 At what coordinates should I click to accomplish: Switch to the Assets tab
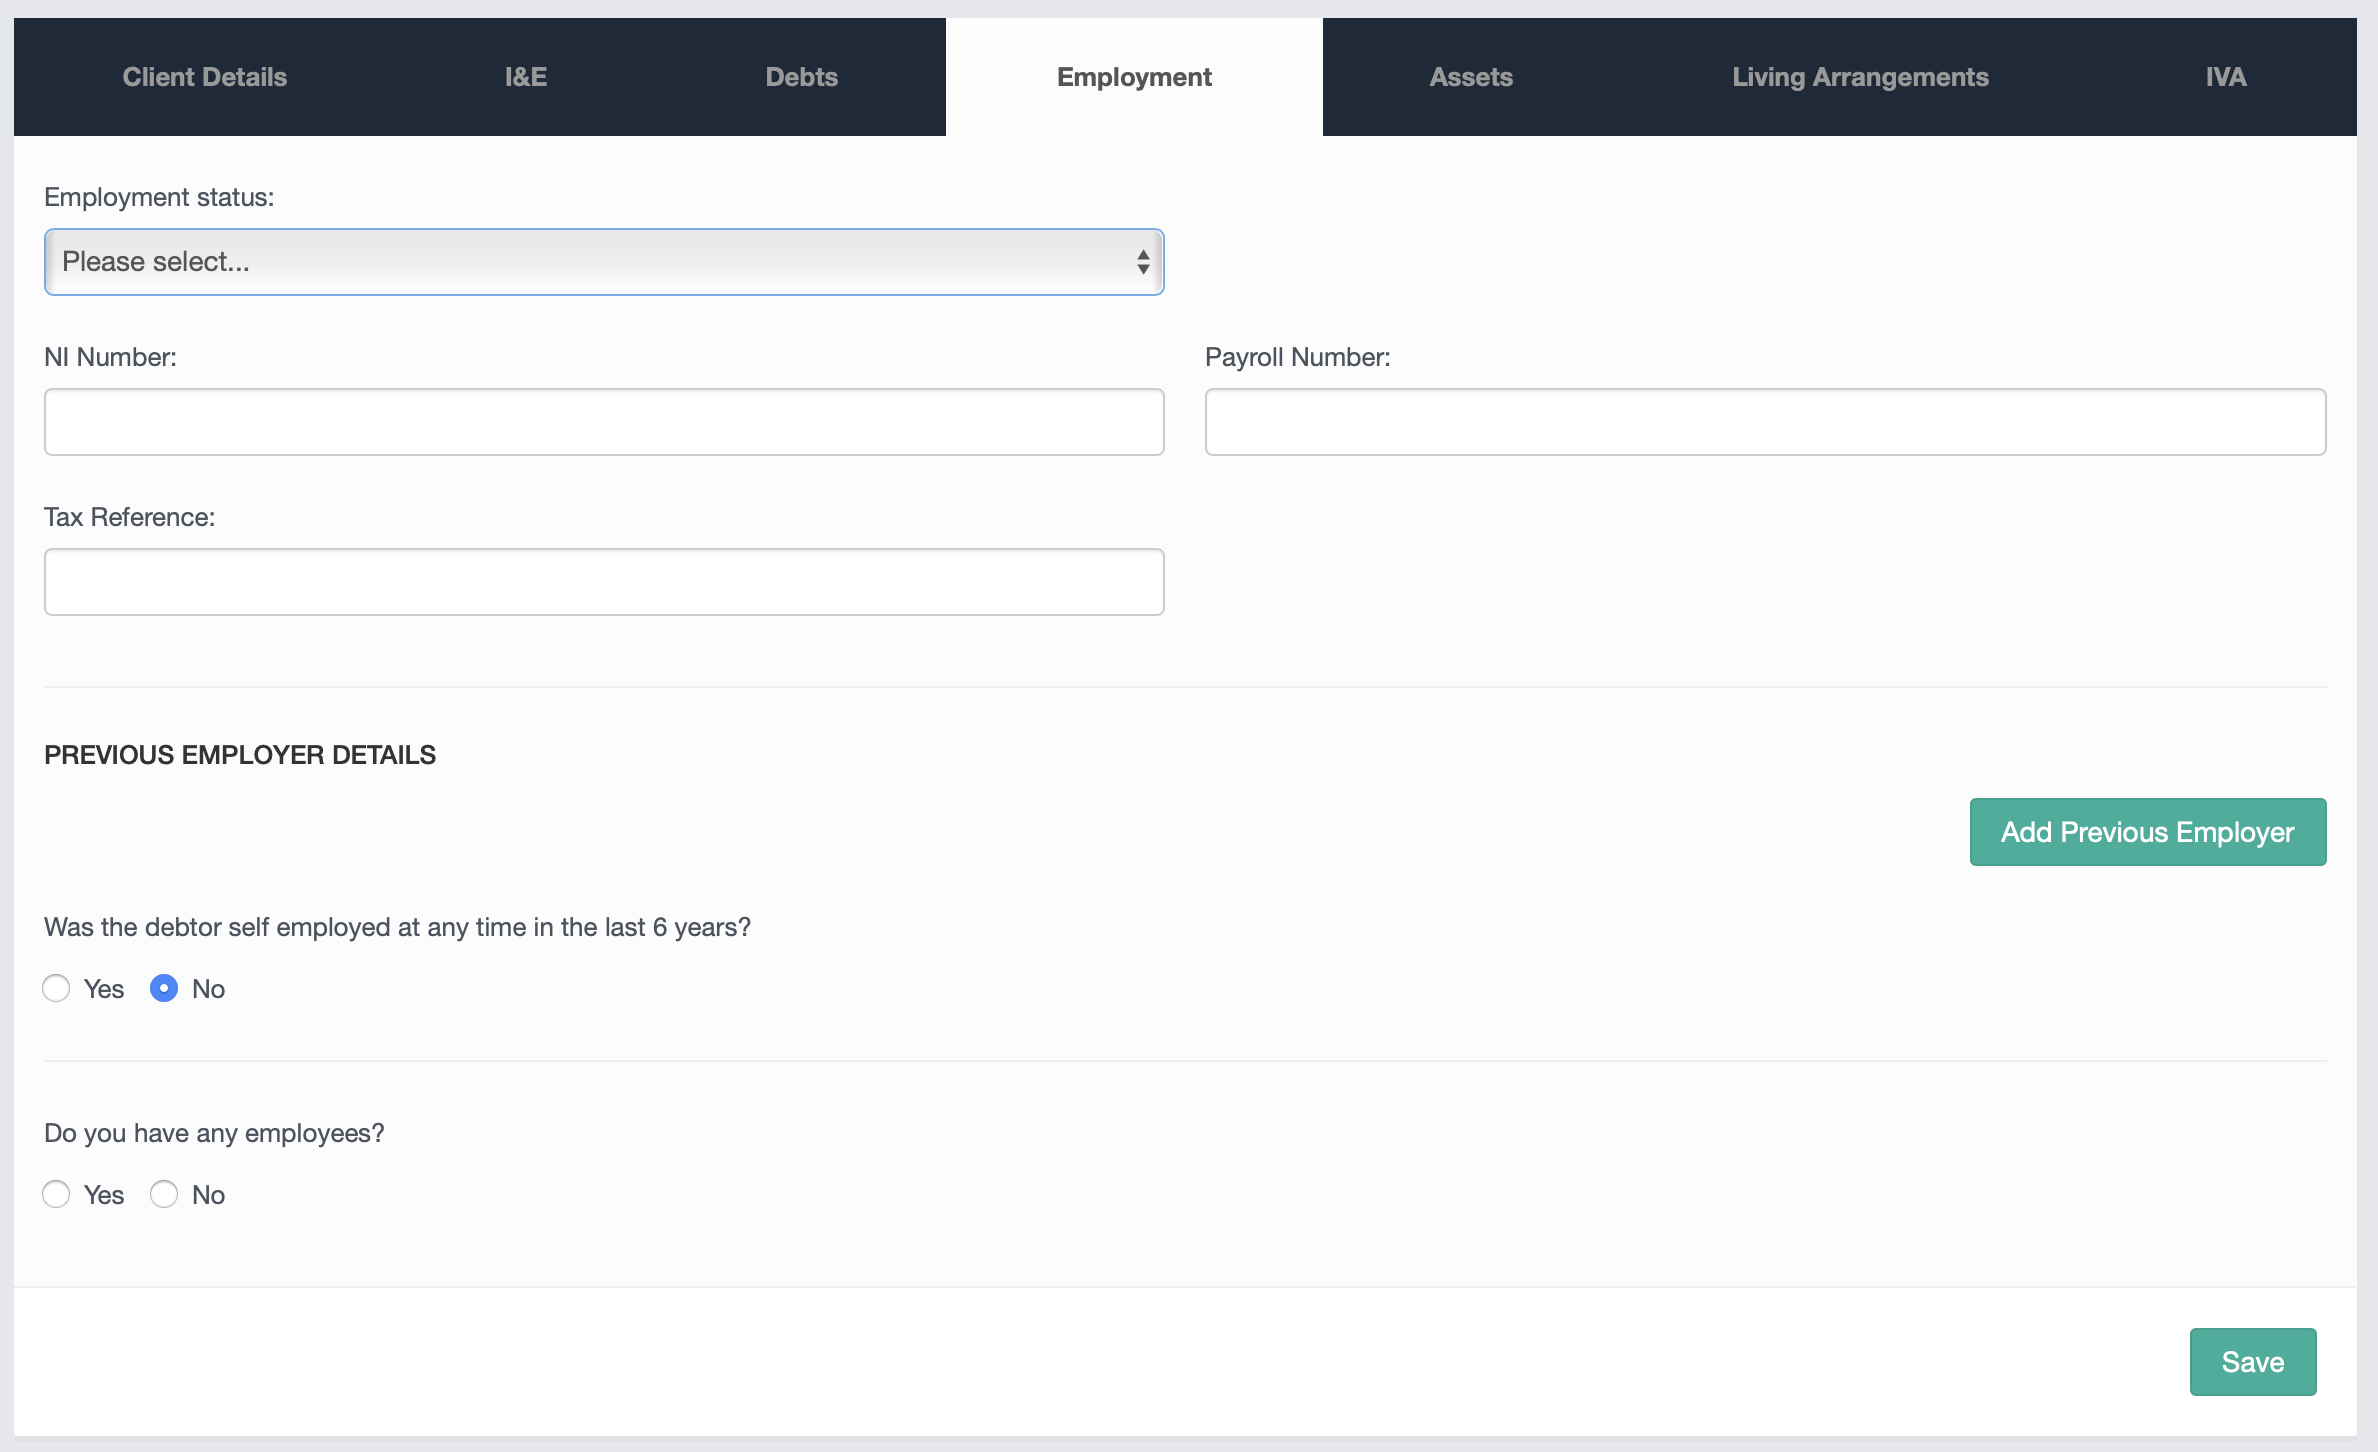1470,77
